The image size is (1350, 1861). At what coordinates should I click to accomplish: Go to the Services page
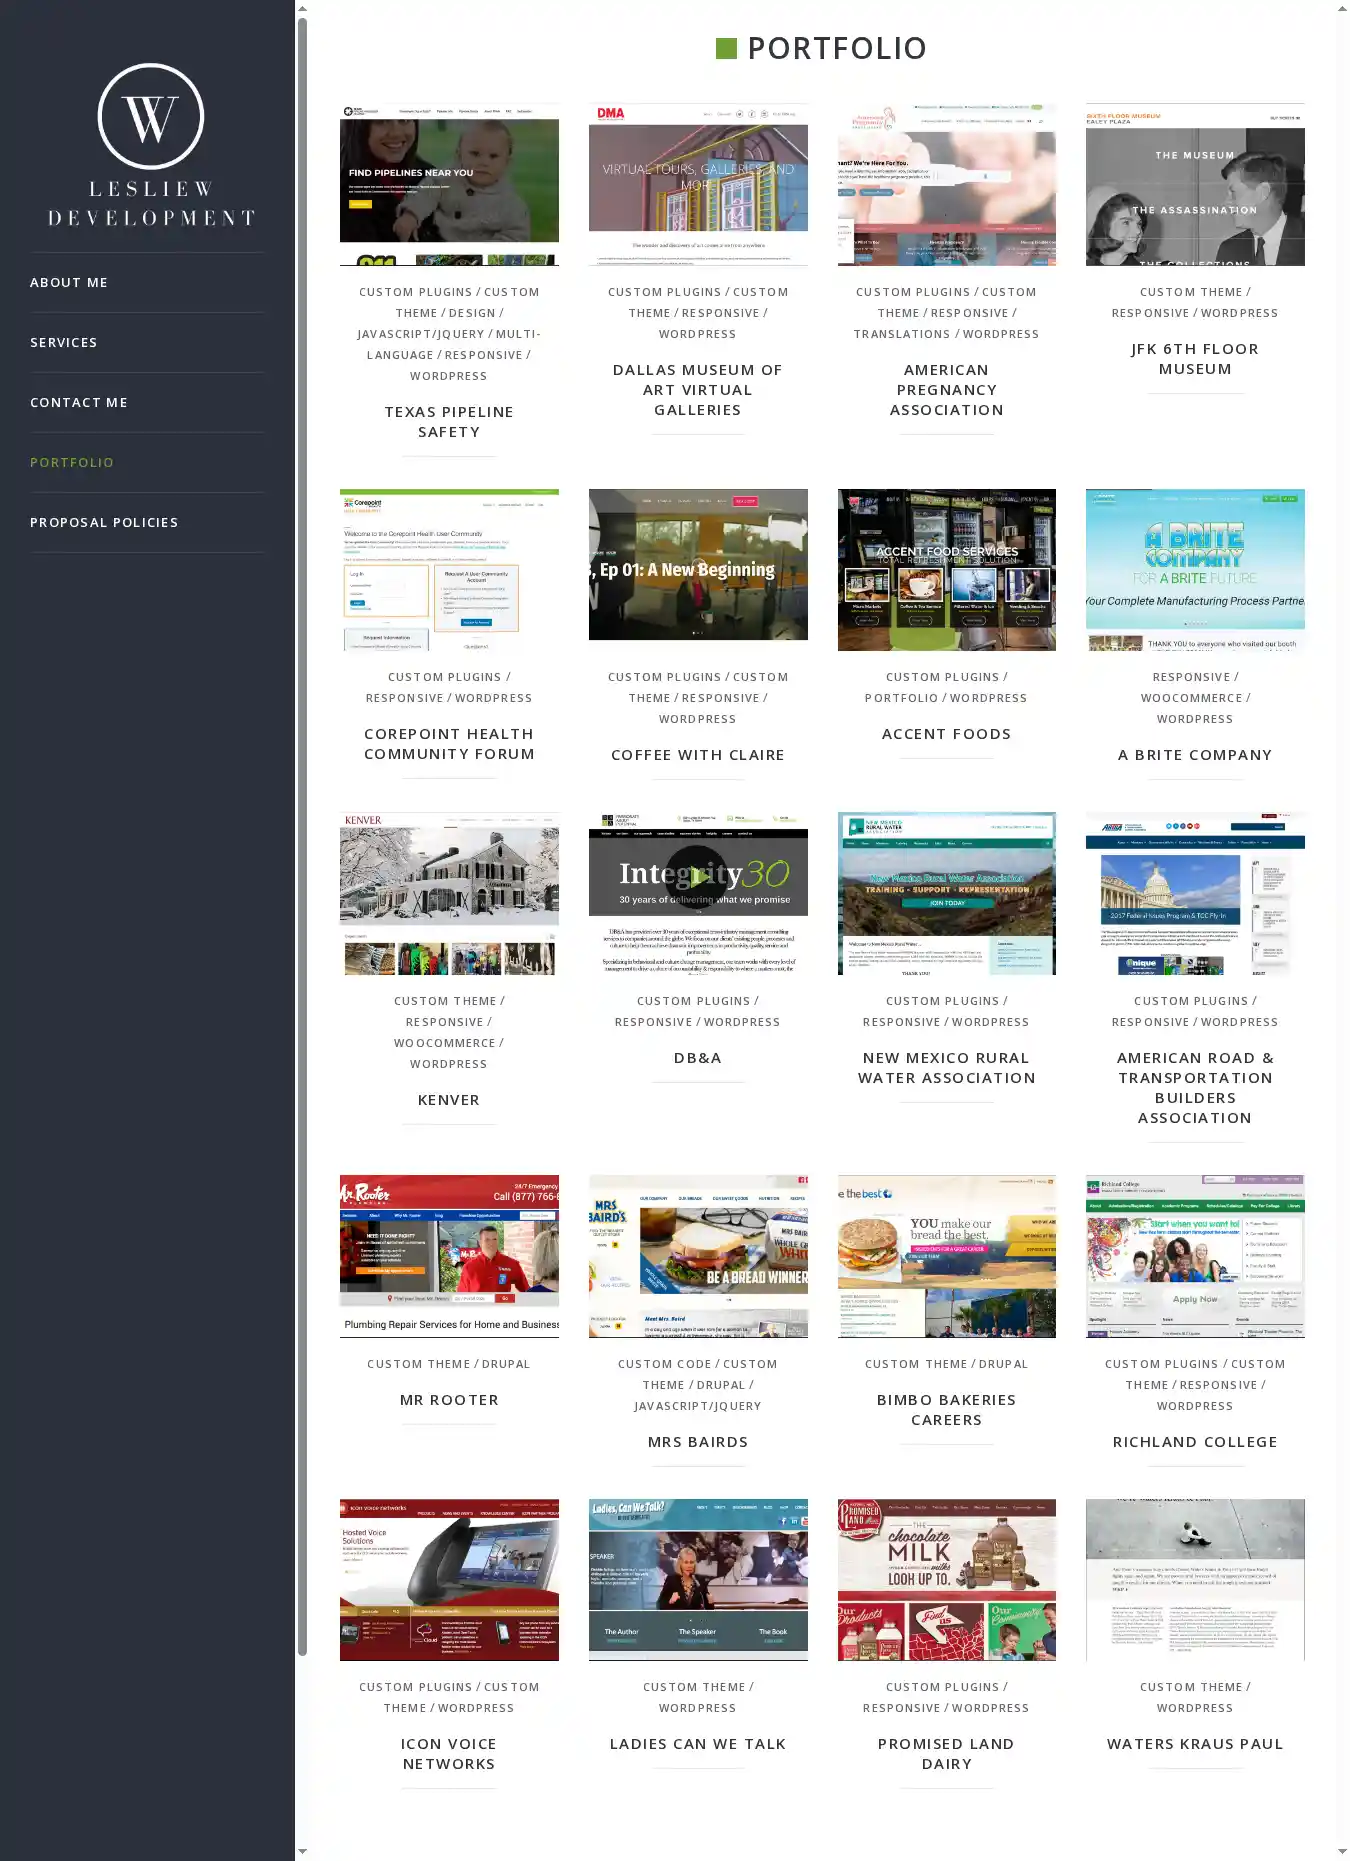coord(64,343)
